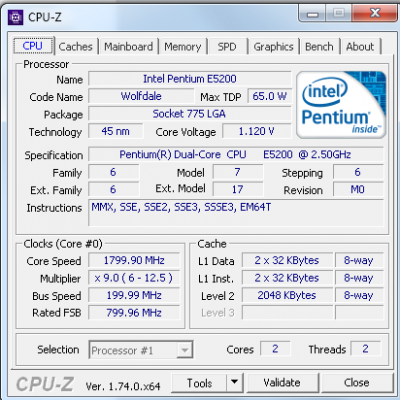Click the Multiplier value x 9.0

point(134,278)
